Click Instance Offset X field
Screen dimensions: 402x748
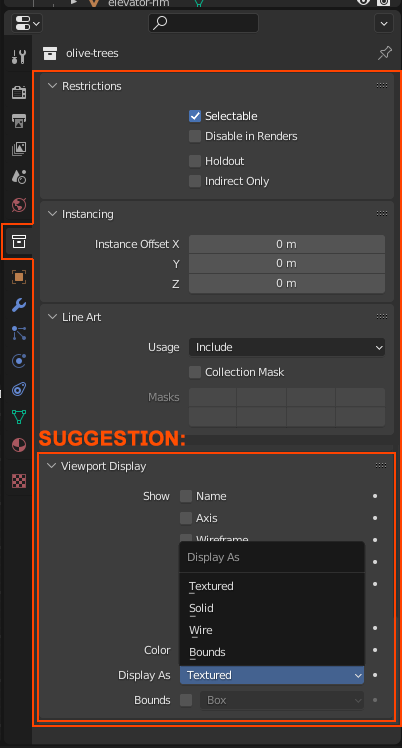pyautogui.click(x=287, y=244)
